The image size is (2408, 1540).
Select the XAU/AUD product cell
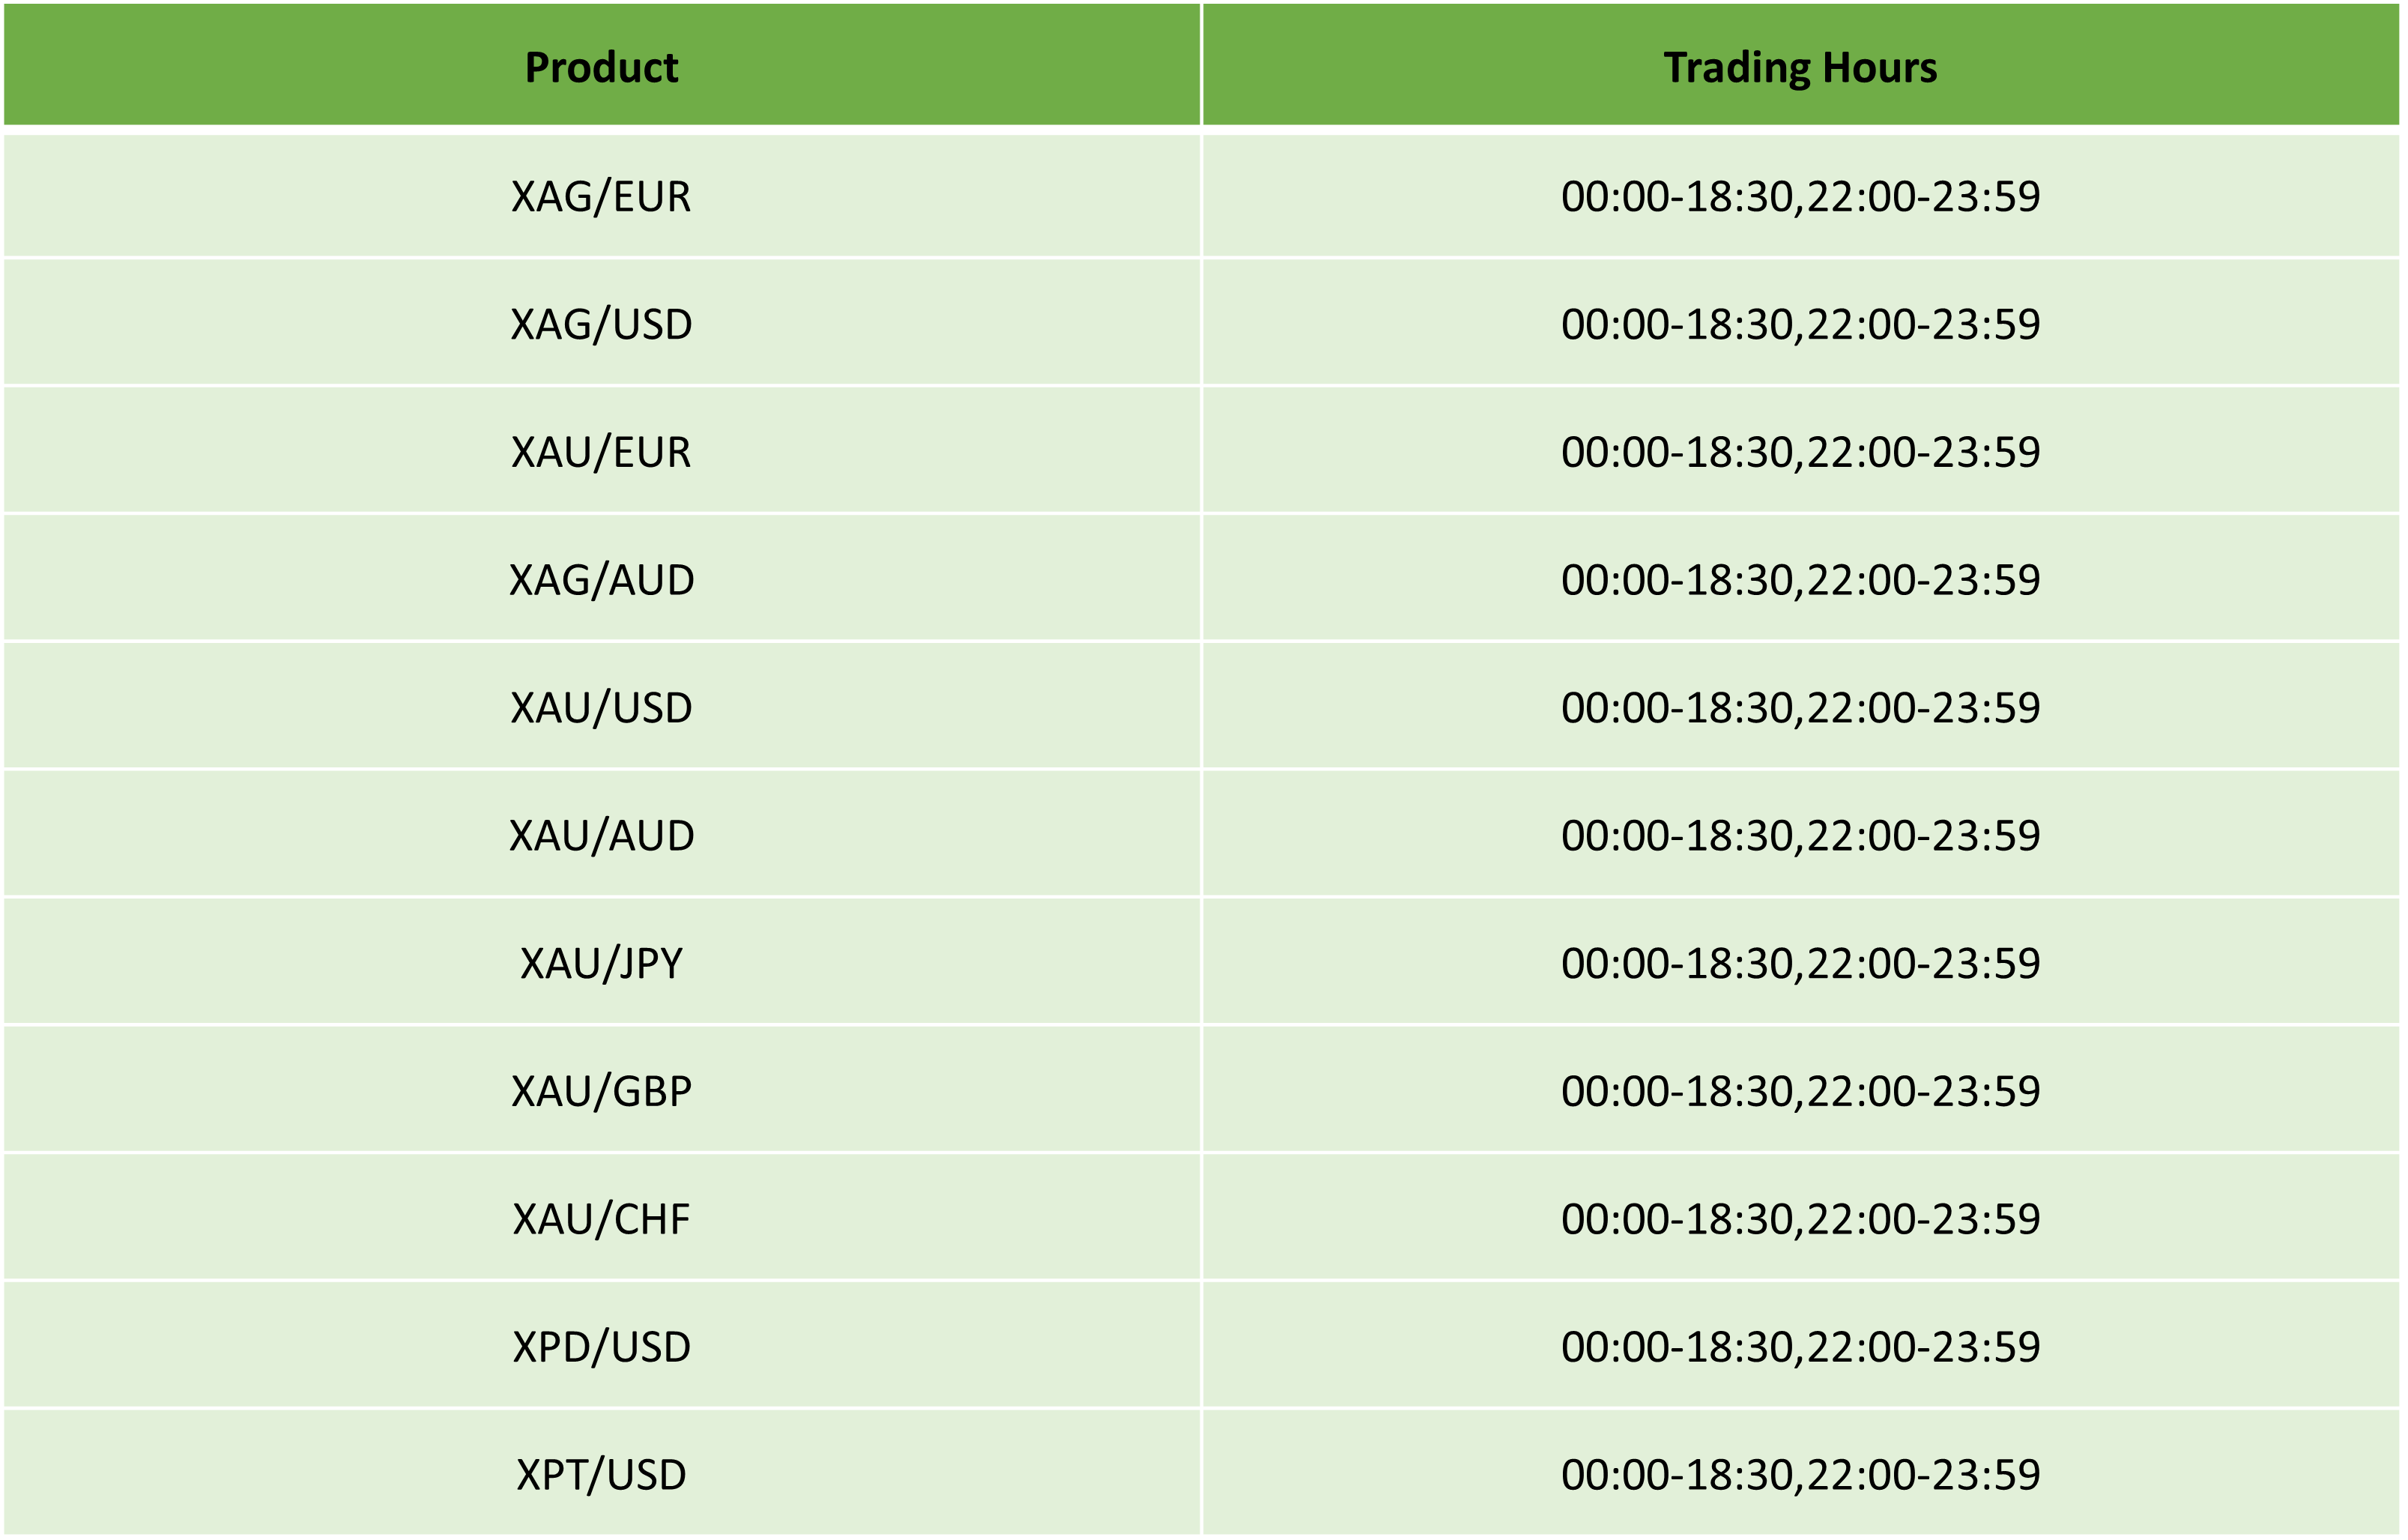601,835
